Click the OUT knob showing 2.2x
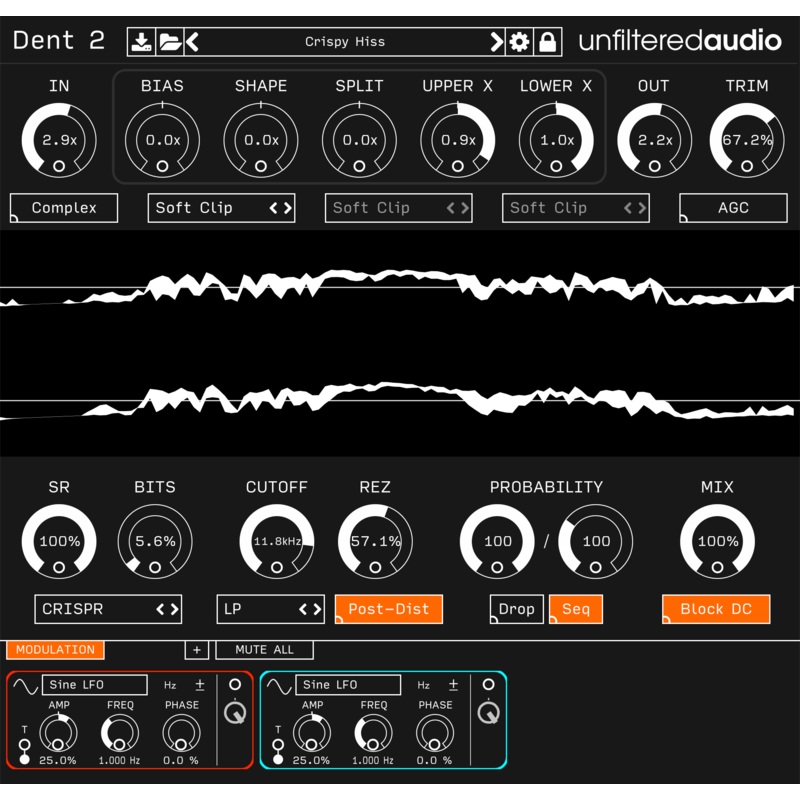 (x=655, y=140)
